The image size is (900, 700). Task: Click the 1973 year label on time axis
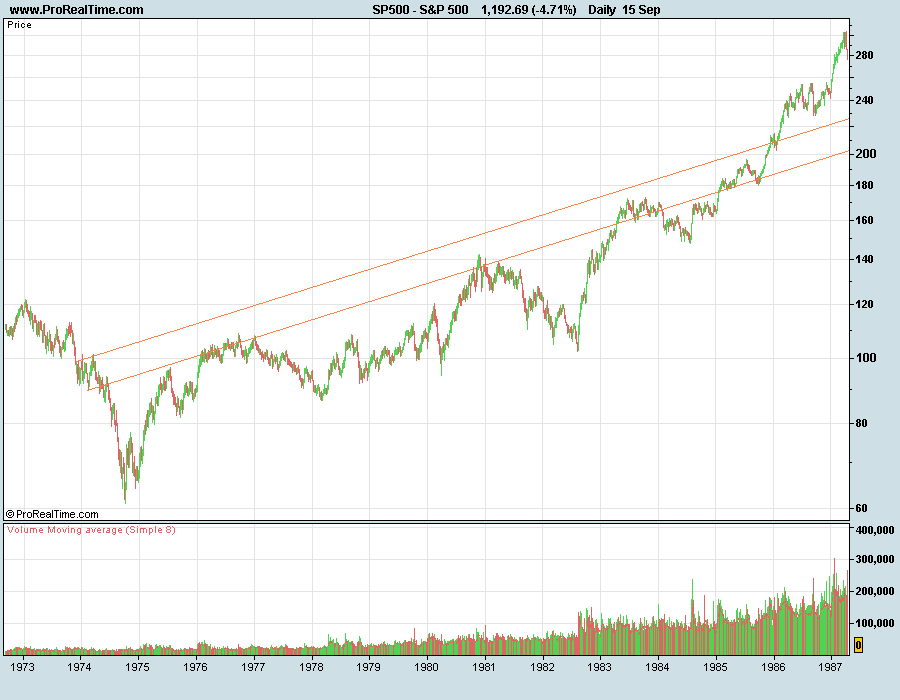22,667
